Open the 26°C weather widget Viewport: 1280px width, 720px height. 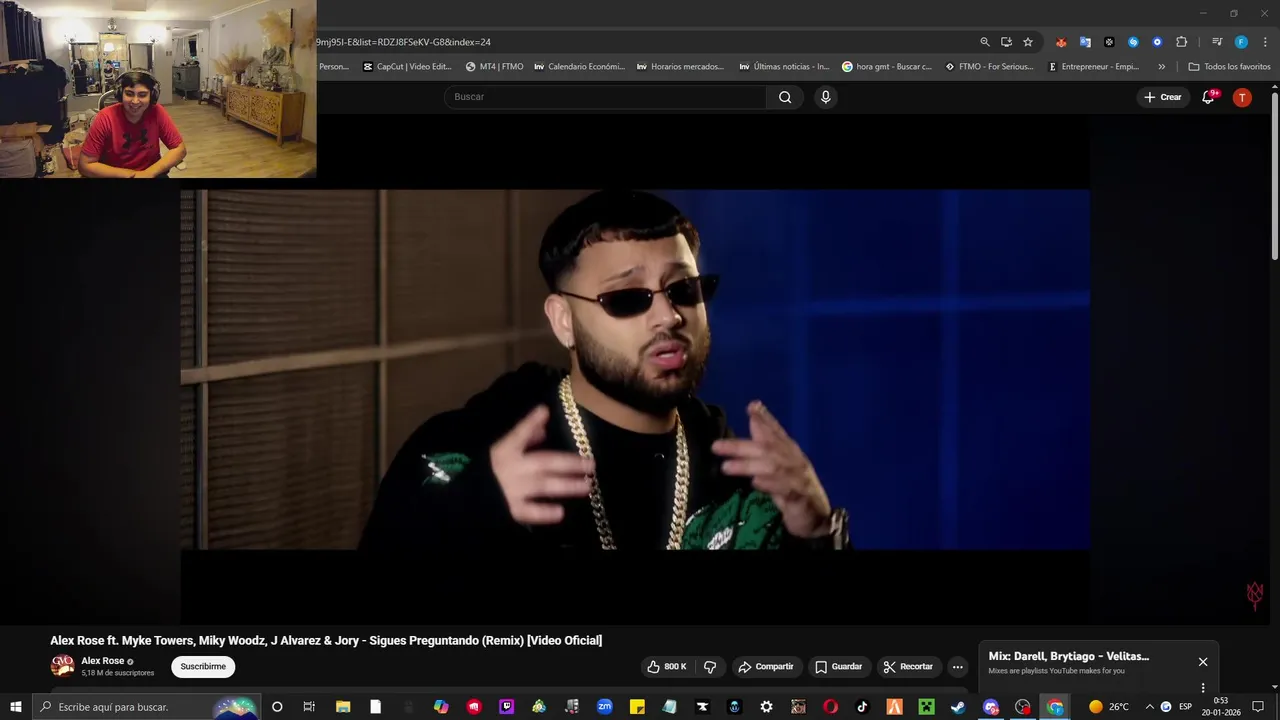pyautogui.click(x=1109, y=707)
